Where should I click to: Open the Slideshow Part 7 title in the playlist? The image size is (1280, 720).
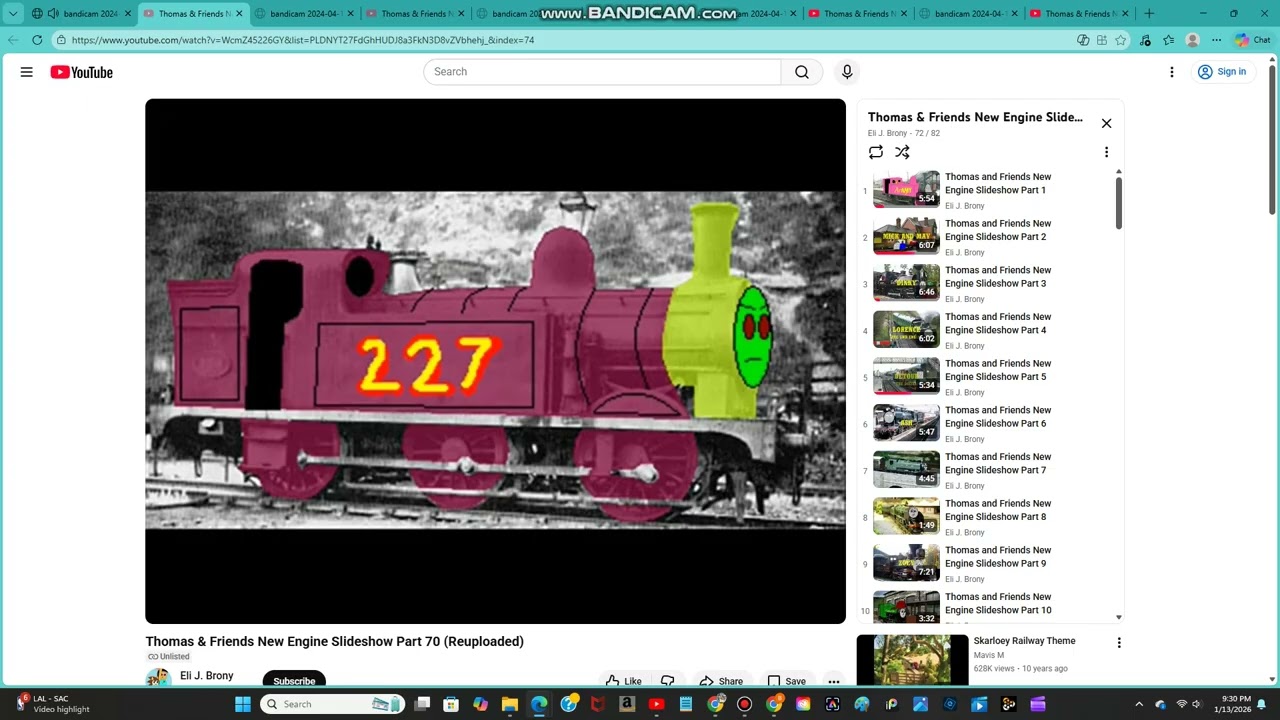(997, 463)
